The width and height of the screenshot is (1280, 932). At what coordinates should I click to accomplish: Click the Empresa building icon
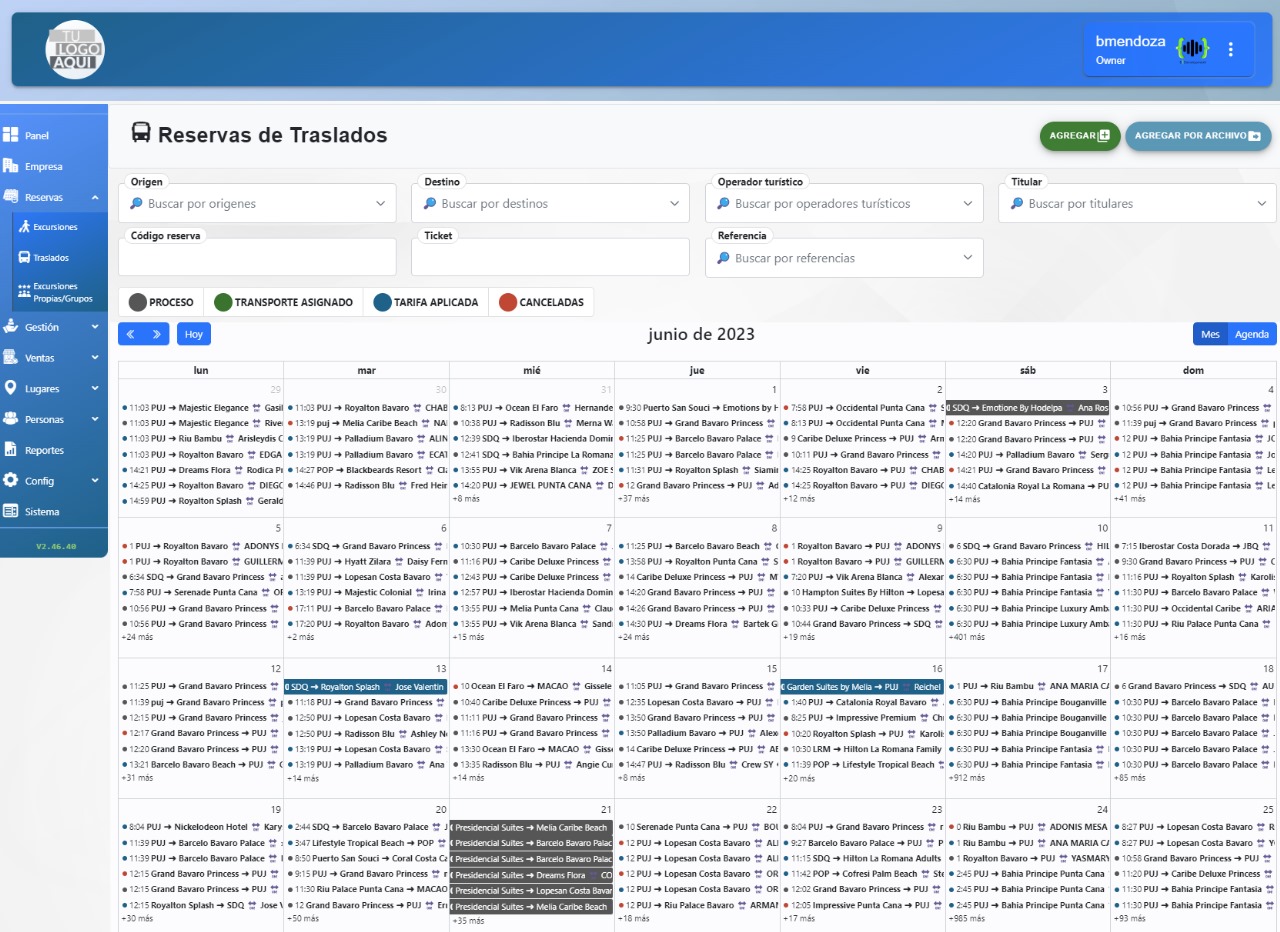pyautogui.click(x=11, y=166)
